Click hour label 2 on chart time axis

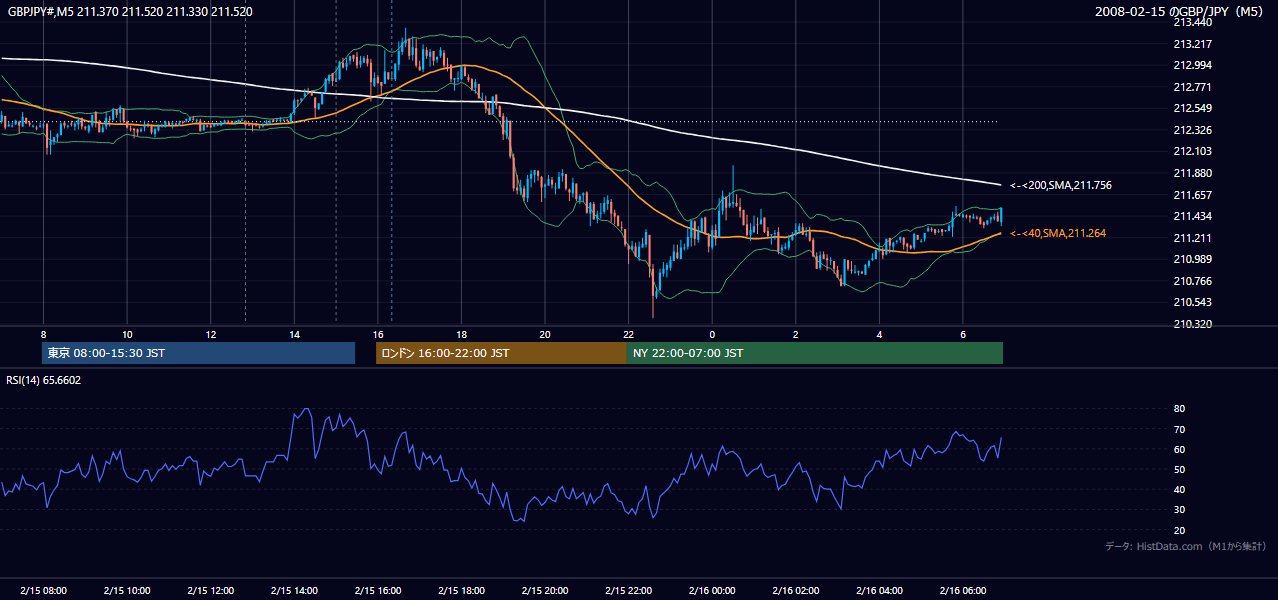pos(796,333)
